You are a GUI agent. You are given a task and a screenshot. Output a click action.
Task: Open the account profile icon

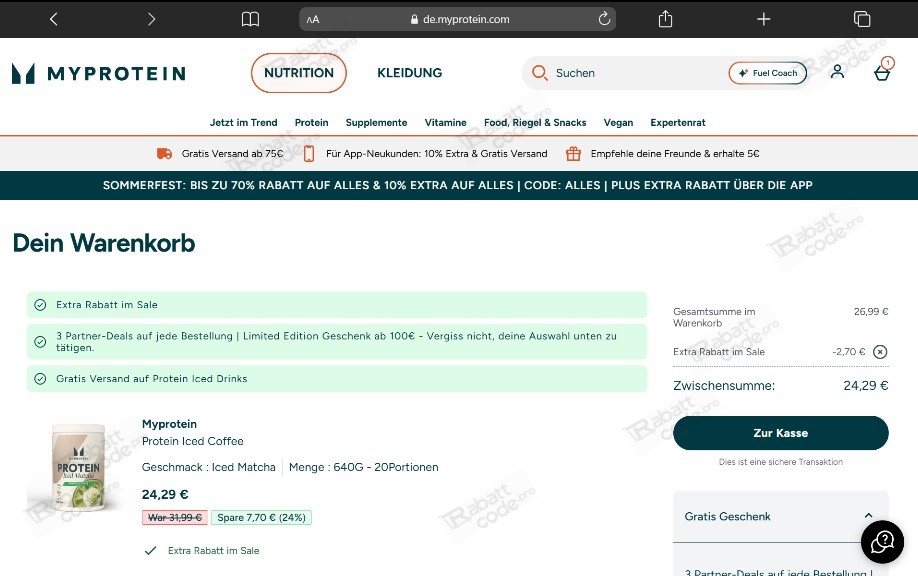837,71
